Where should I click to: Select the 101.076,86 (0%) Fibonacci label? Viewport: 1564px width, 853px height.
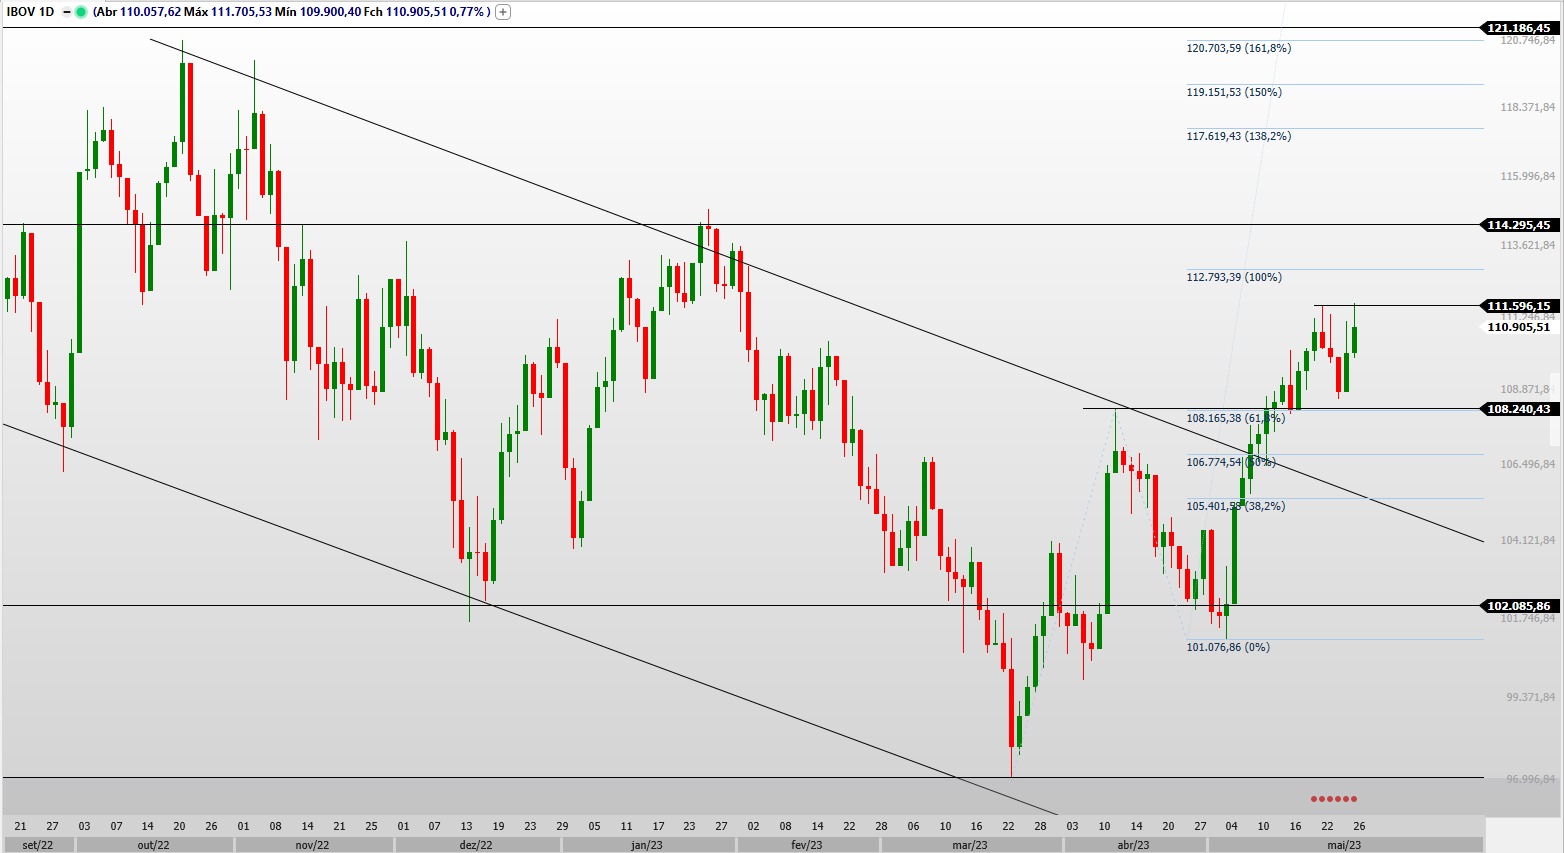pos(1227,647)
